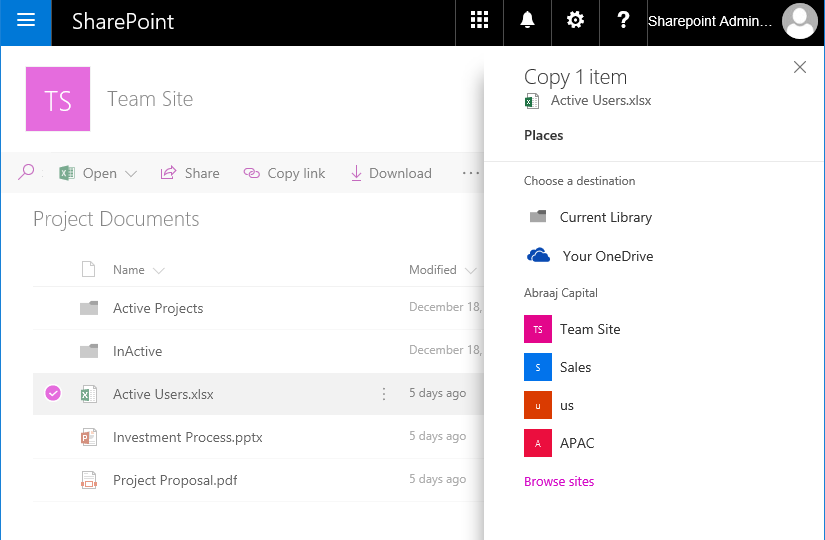
Task: Open the app launcher waffle grid
Action: point(479,21)
